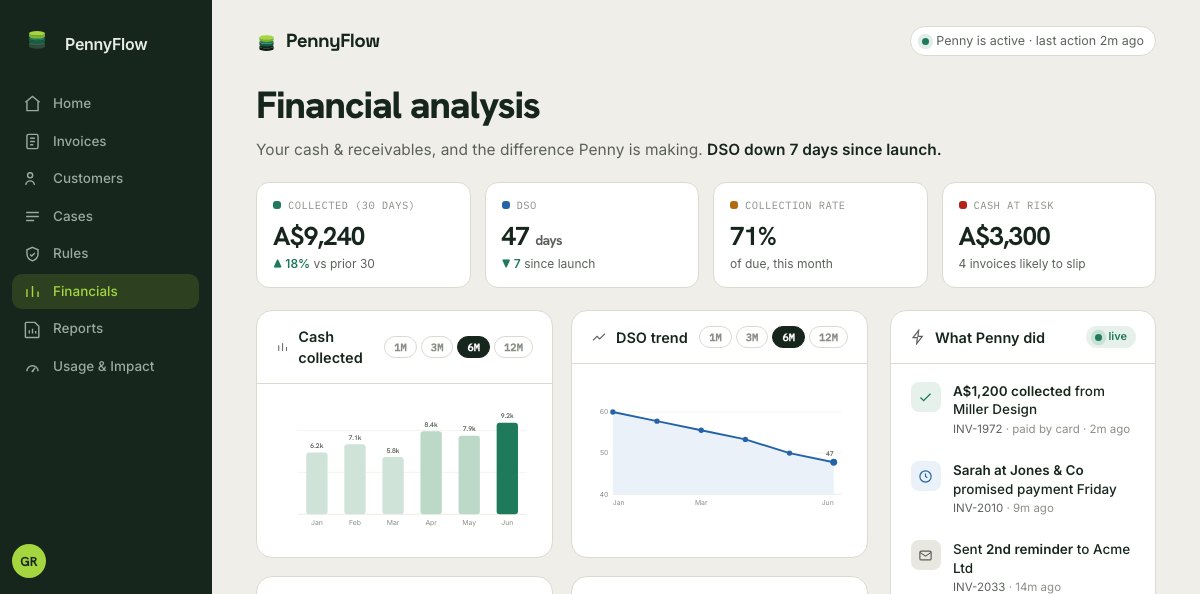
Task: Click the Sarah at Jones & Co promised payment entry
Action: click(x=1023, y=488)
